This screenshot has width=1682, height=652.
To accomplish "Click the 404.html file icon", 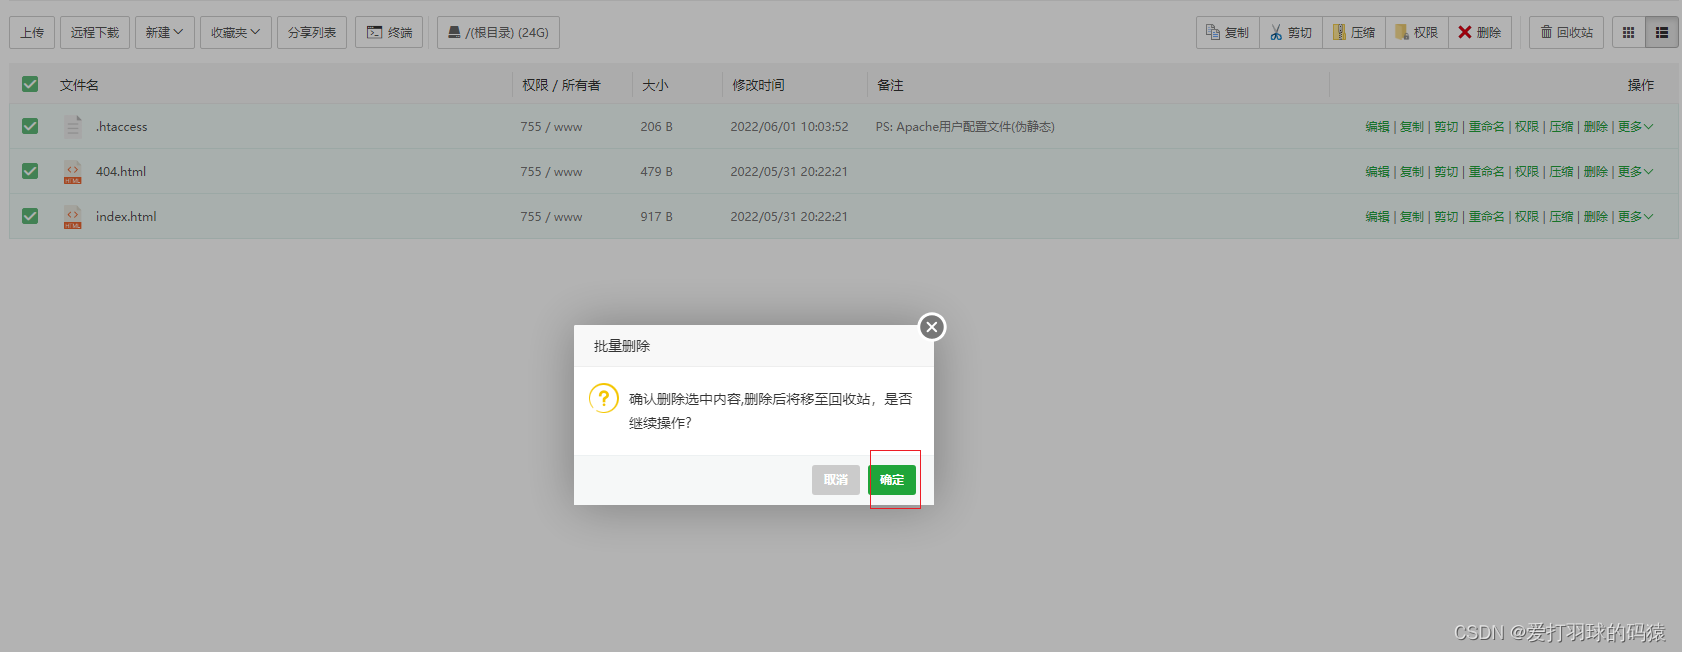I will (x=73, y=171).
